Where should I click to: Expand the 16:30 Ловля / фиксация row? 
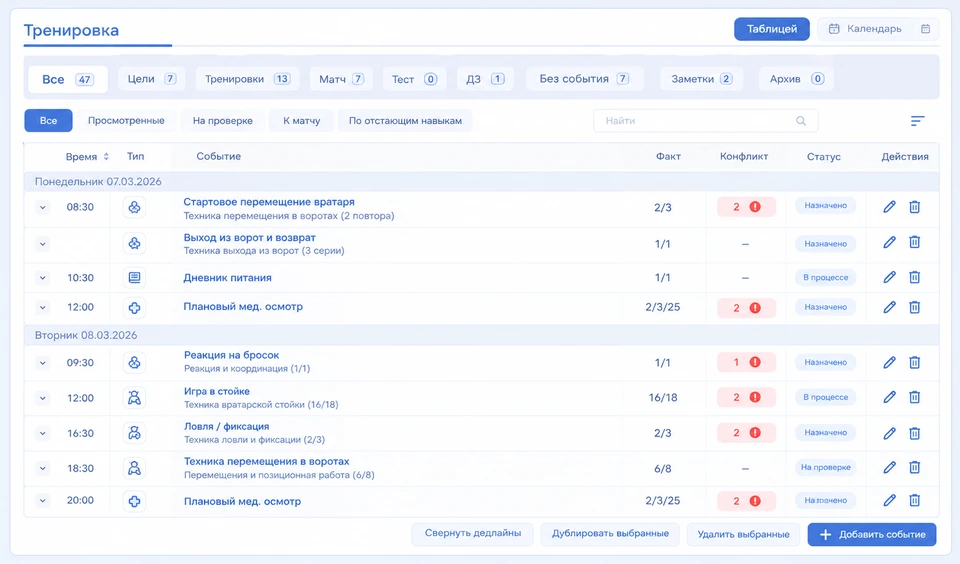pos(42,433)
